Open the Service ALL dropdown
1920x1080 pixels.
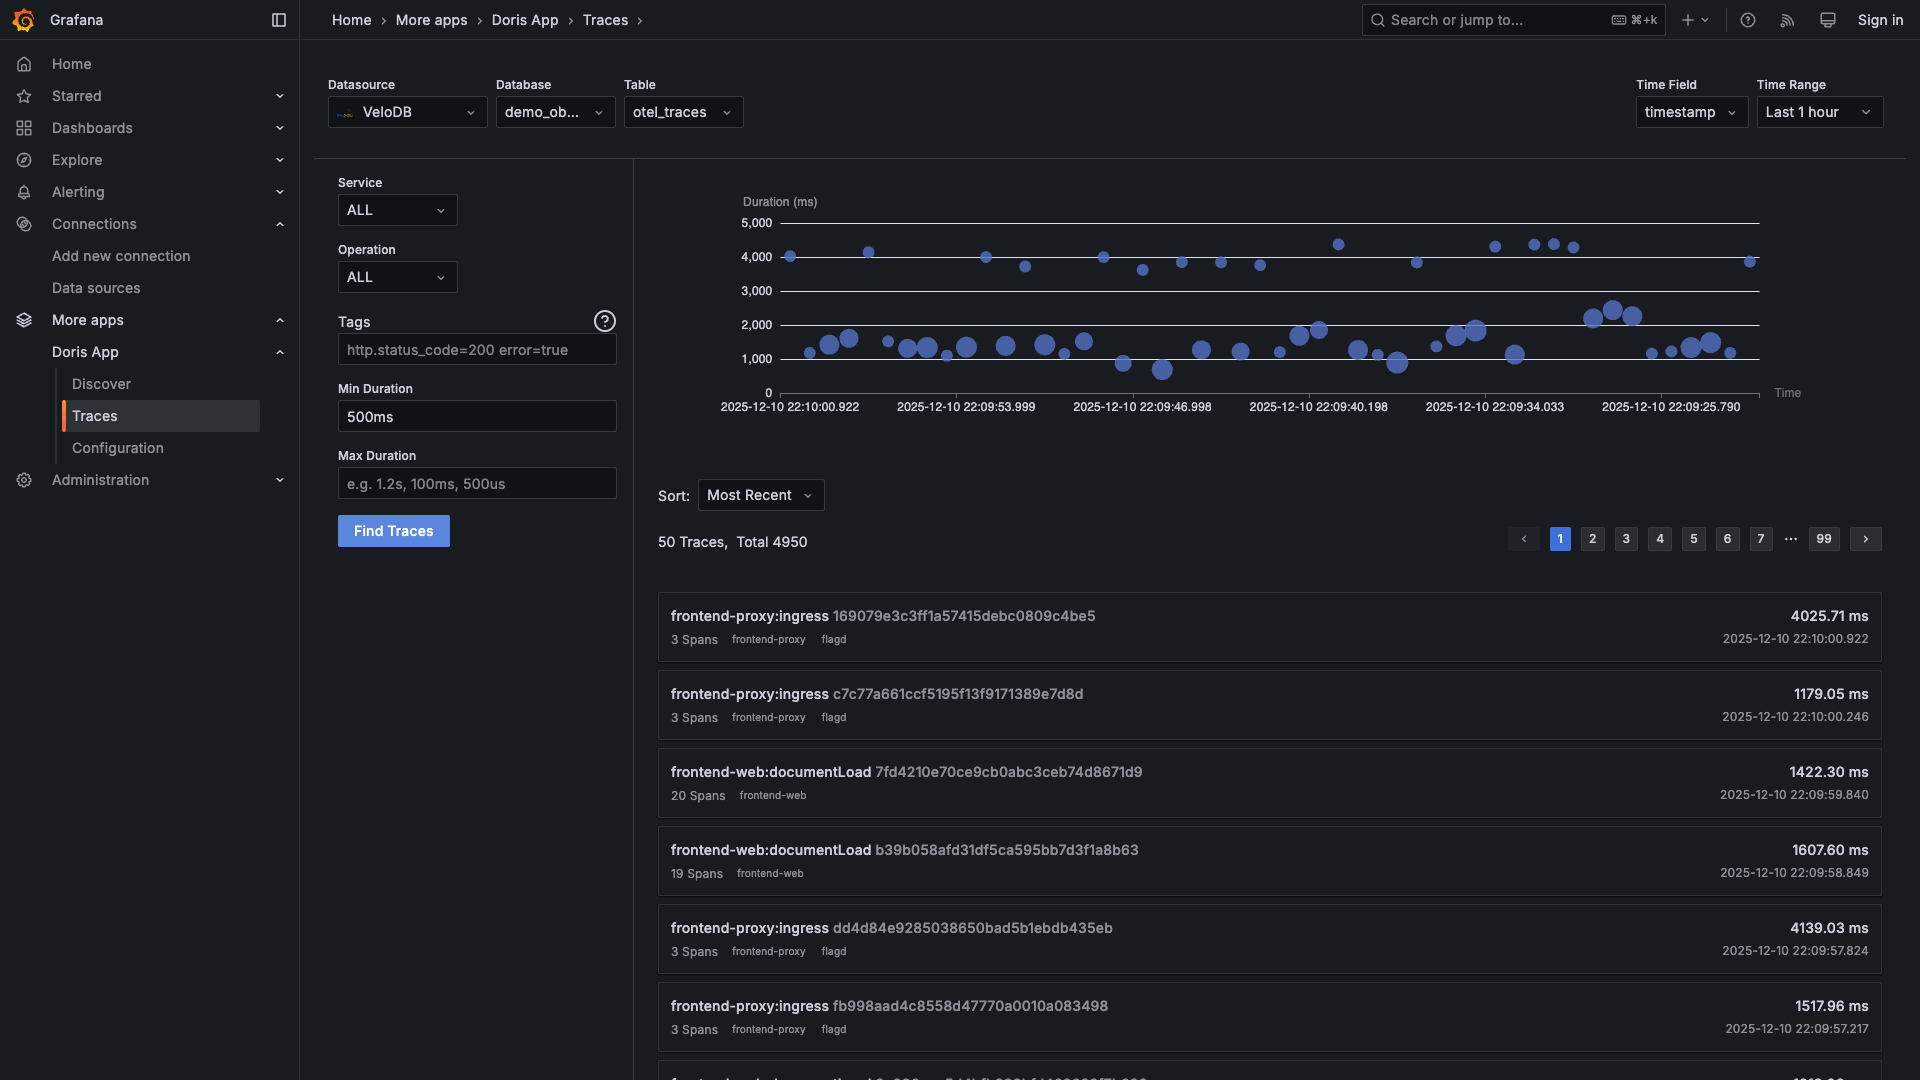[x=397, y=210]
